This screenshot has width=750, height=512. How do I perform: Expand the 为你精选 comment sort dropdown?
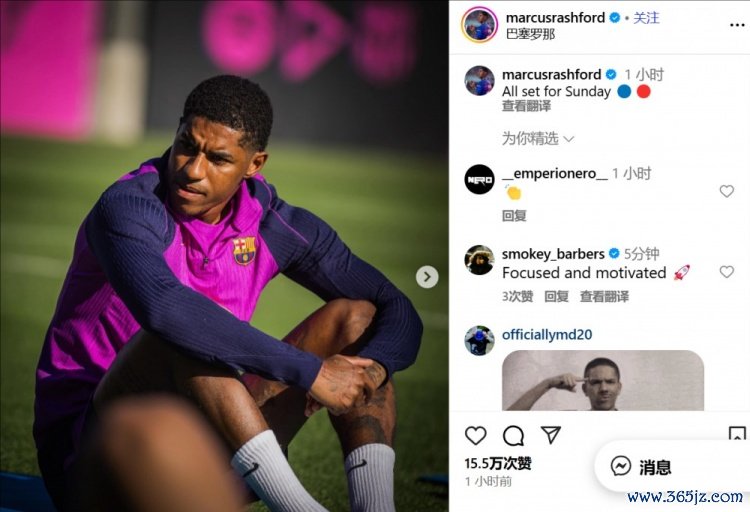pyautogui.click(x=538, y=139)
